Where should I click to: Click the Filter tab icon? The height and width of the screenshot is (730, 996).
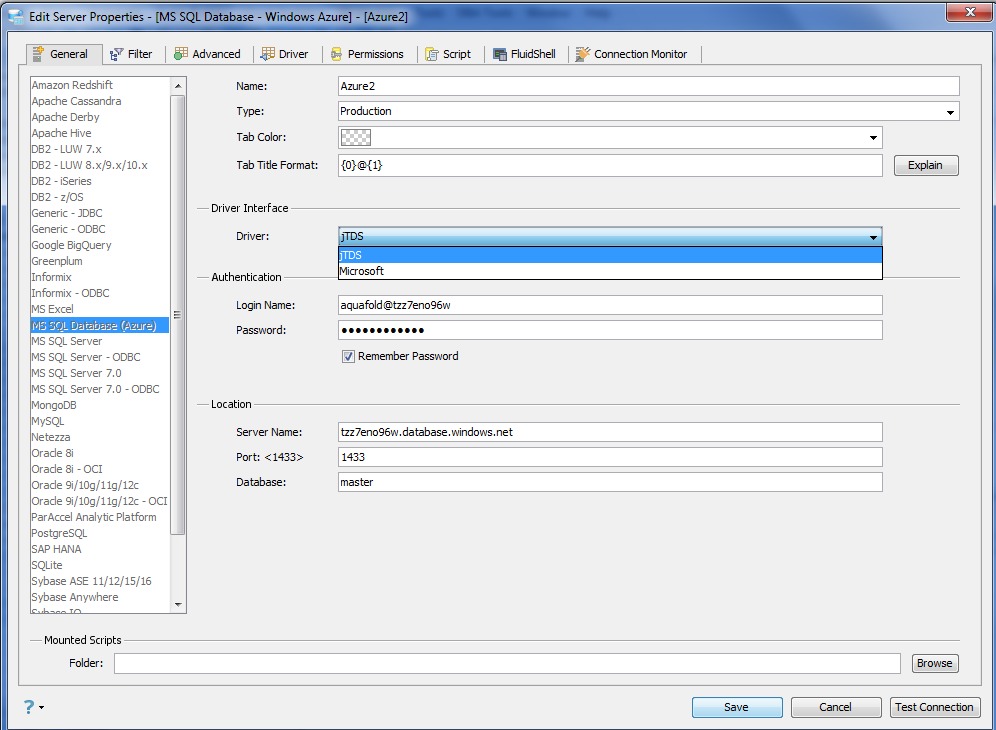(116, 55)
